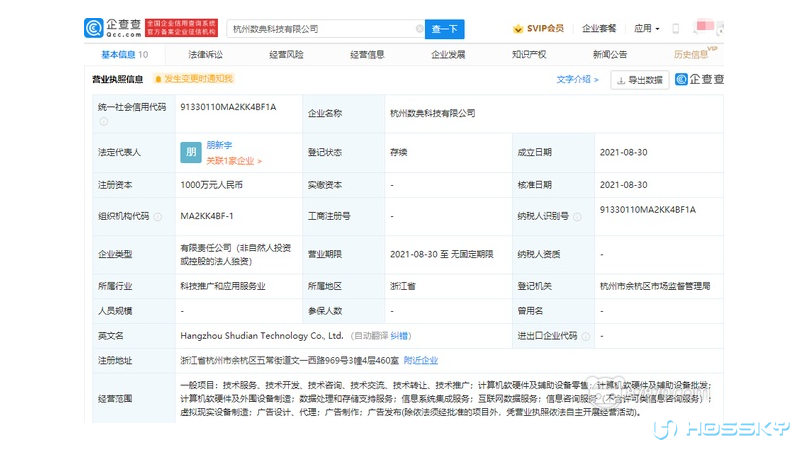Click 纠错 correction link
Image resolution: width=800 pixels, height=450 pixels.
pyautogui.click(x=399, y=336)
